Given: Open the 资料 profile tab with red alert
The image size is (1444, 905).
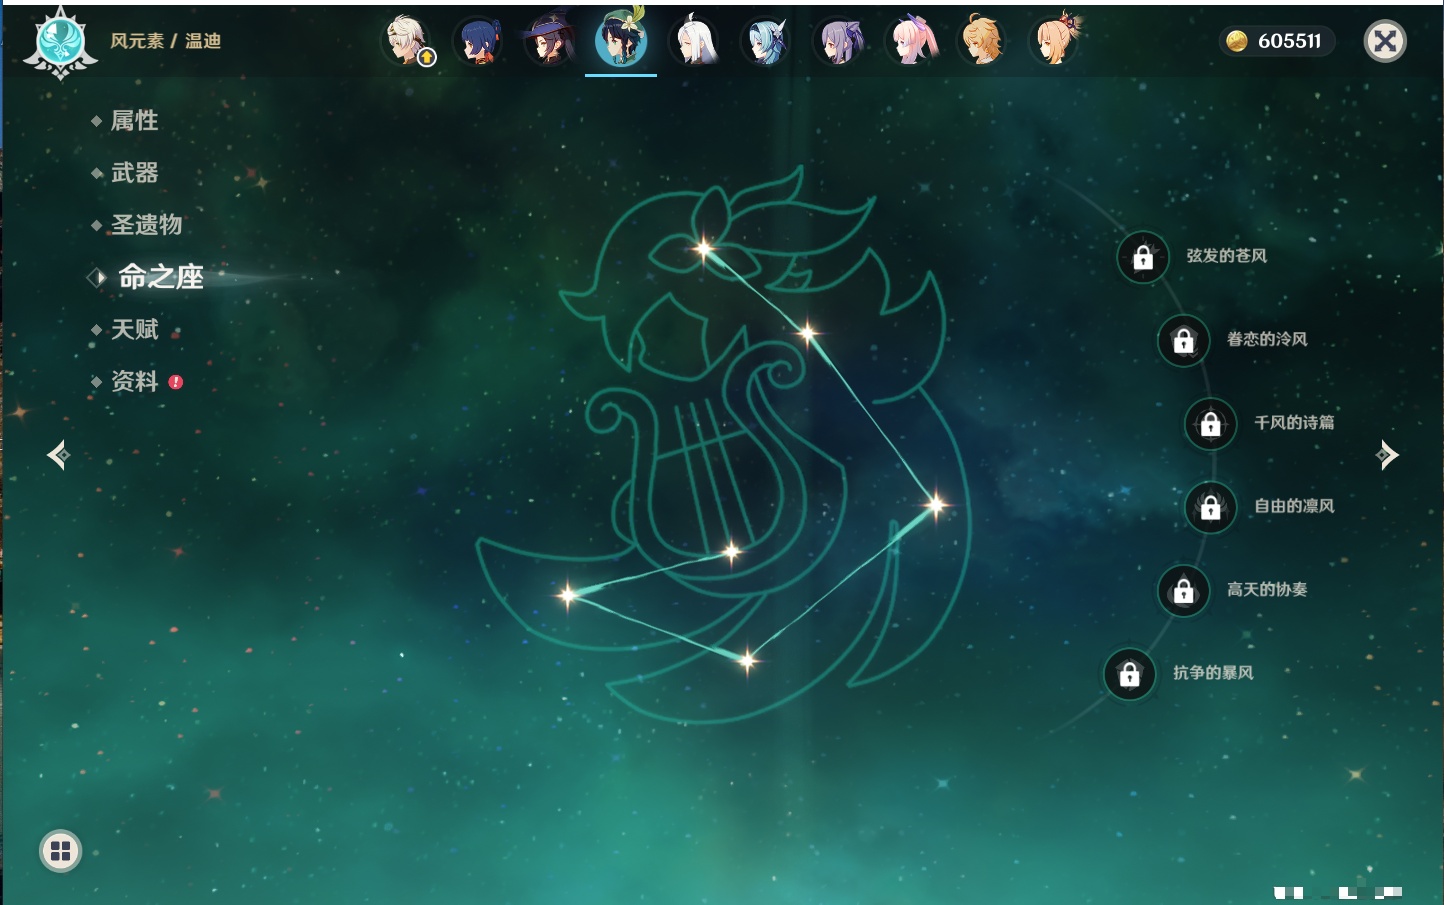Looking at the screenshot, I should 134,382.
